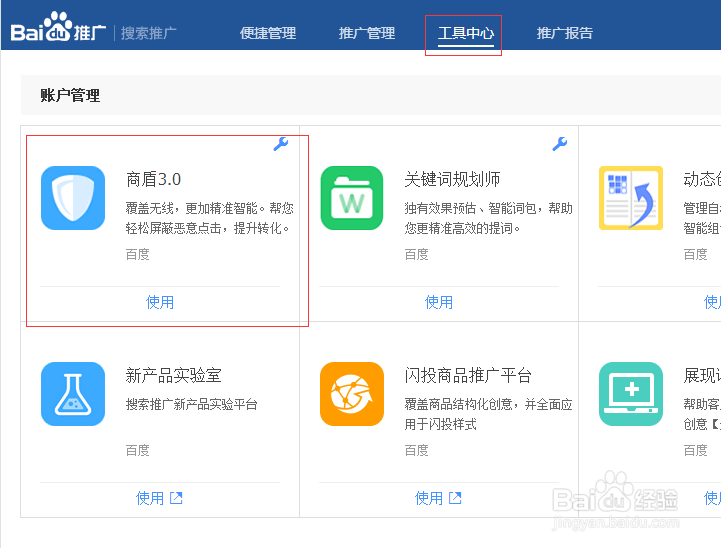
Task: Click the wrench icon on 关键词规划师 card
Action: (560, 144)
